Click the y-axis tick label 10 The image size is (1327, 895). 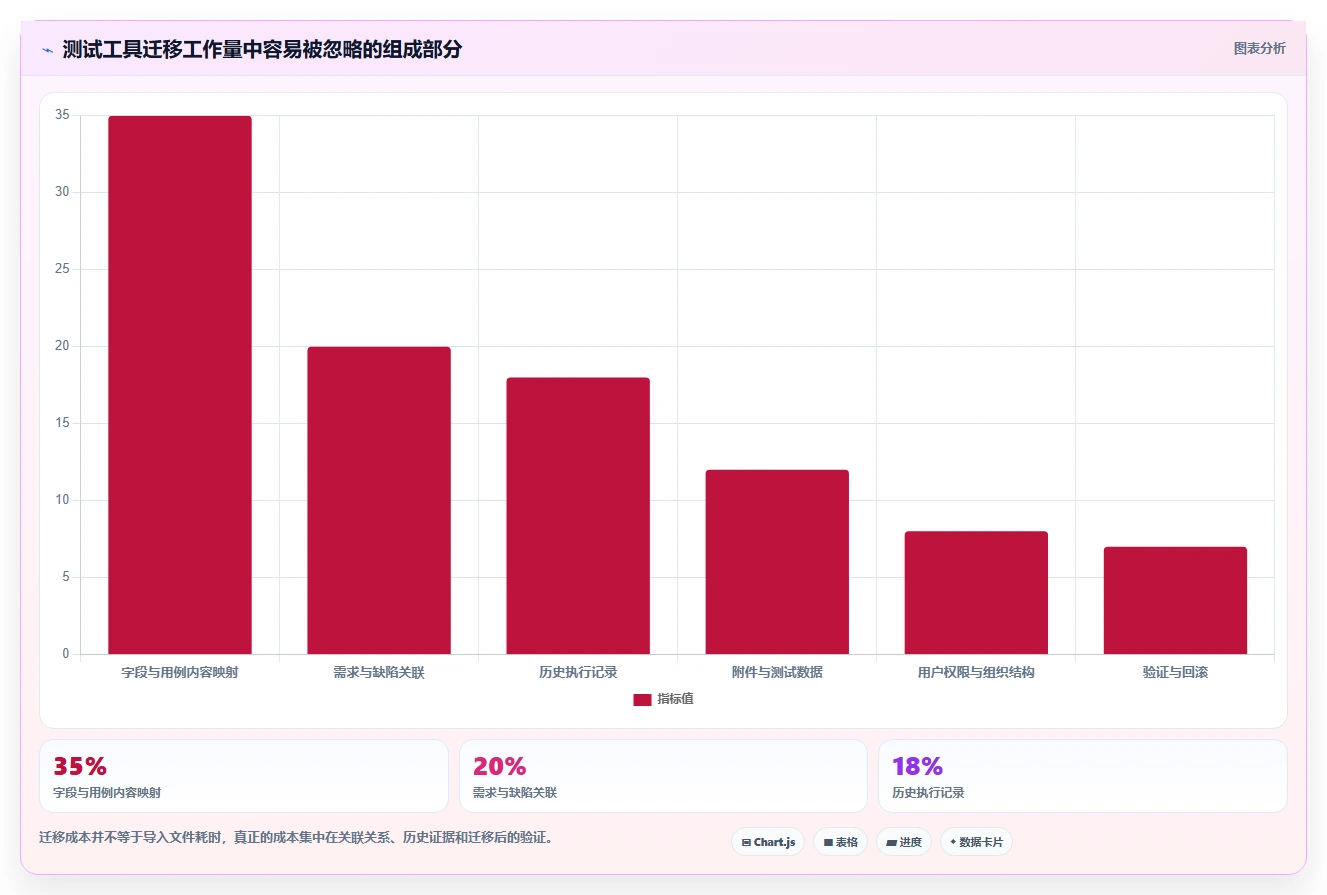tap(63, 500)
